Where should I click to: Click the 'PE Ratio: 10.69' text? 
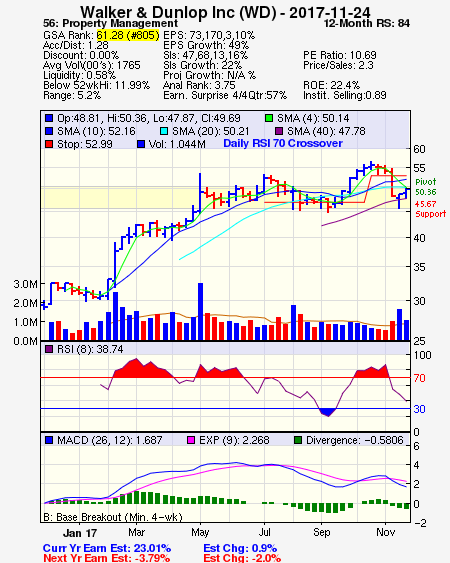(340, 55)
